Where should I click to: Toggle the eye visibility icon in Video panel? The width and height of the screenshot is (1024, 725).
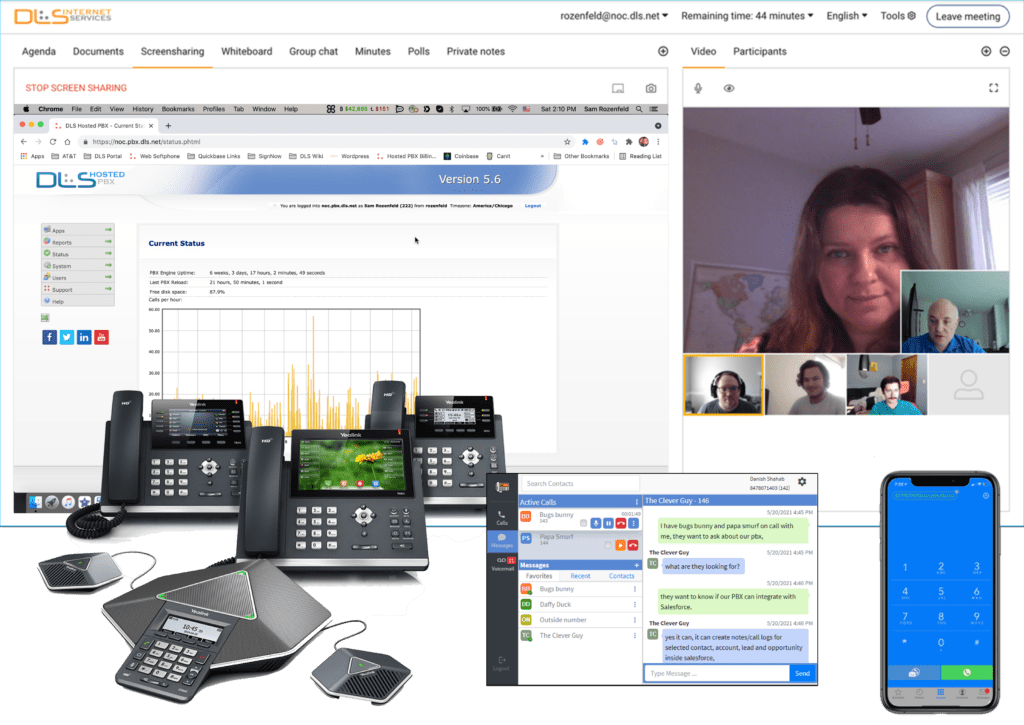(x=729, y=88)
